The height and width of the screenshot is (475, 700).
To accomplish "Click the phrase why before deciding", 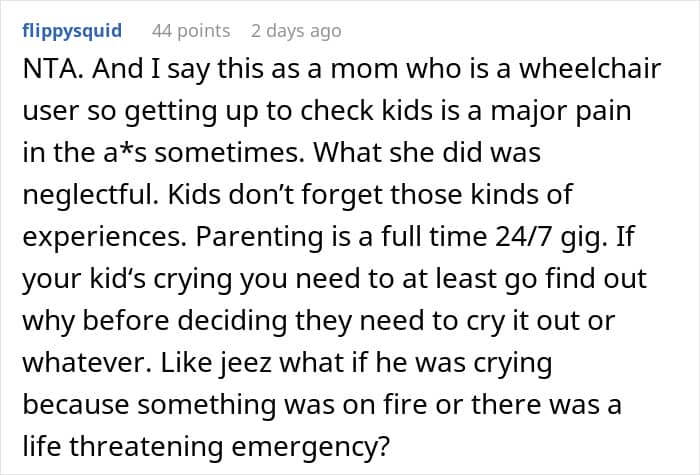I will pyautogui.click(x=154, y=321).
